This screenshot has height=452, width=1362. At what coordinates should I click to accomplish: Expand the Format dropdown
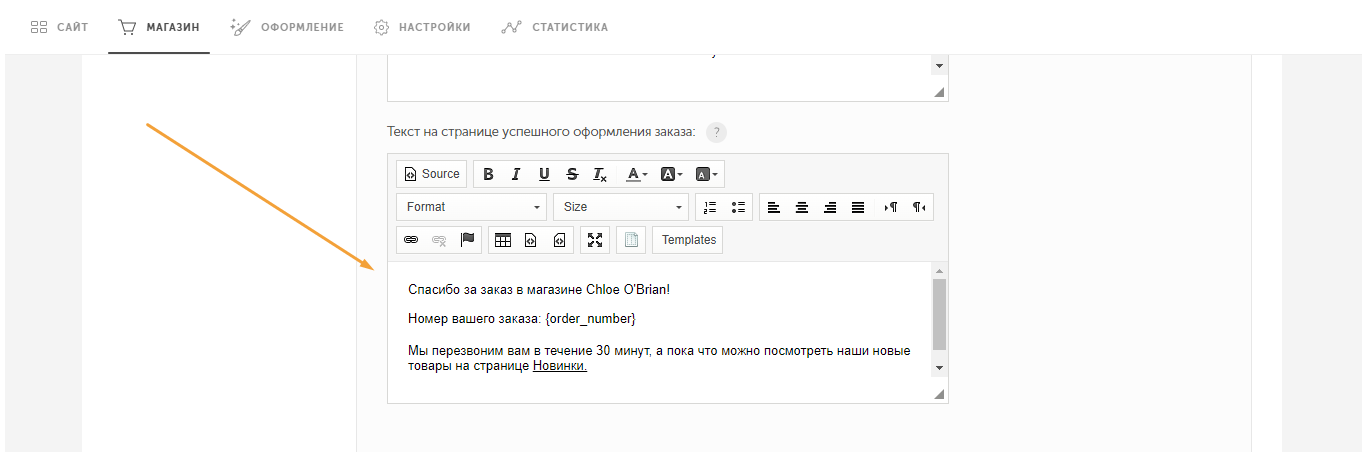[472, 207]
